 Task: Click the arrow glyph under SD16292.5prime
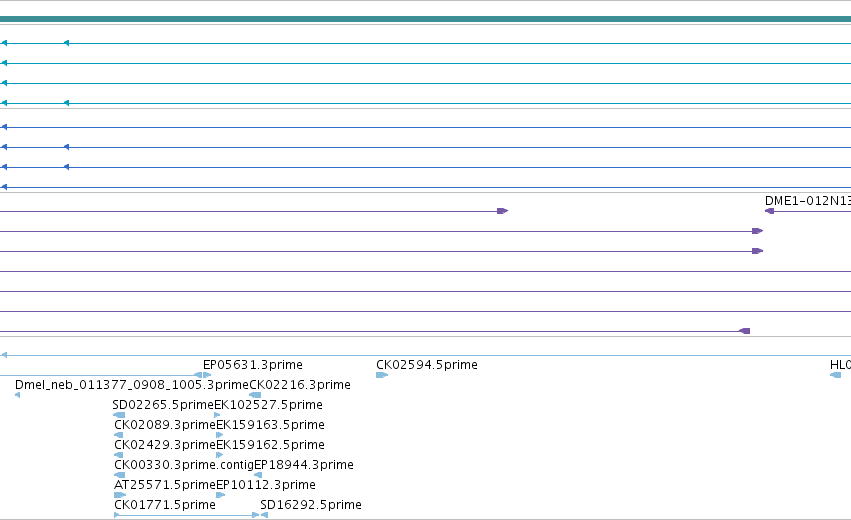(x=264, y=515)
